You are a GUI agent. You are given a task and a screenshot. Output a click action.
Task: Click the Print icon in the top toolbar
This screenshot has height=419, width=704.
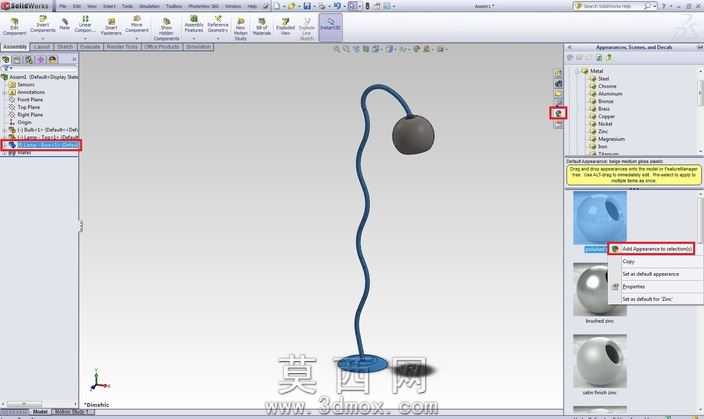tap(322, 6)
